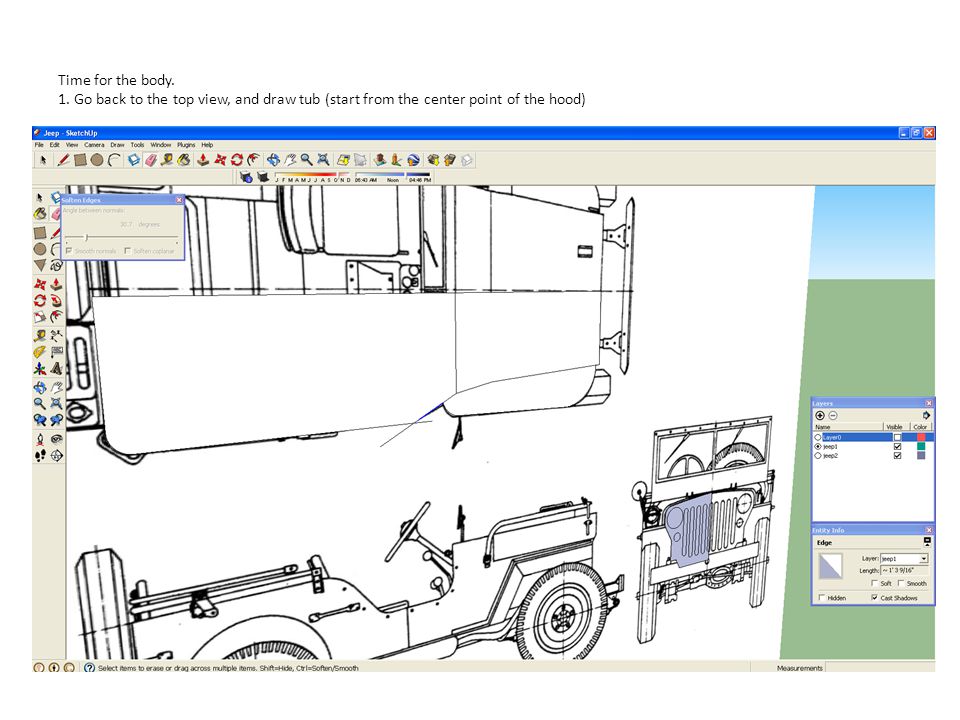Collapse Entity Info details toggle button
The height and width of the screenshot is (720, 960).
927,542
